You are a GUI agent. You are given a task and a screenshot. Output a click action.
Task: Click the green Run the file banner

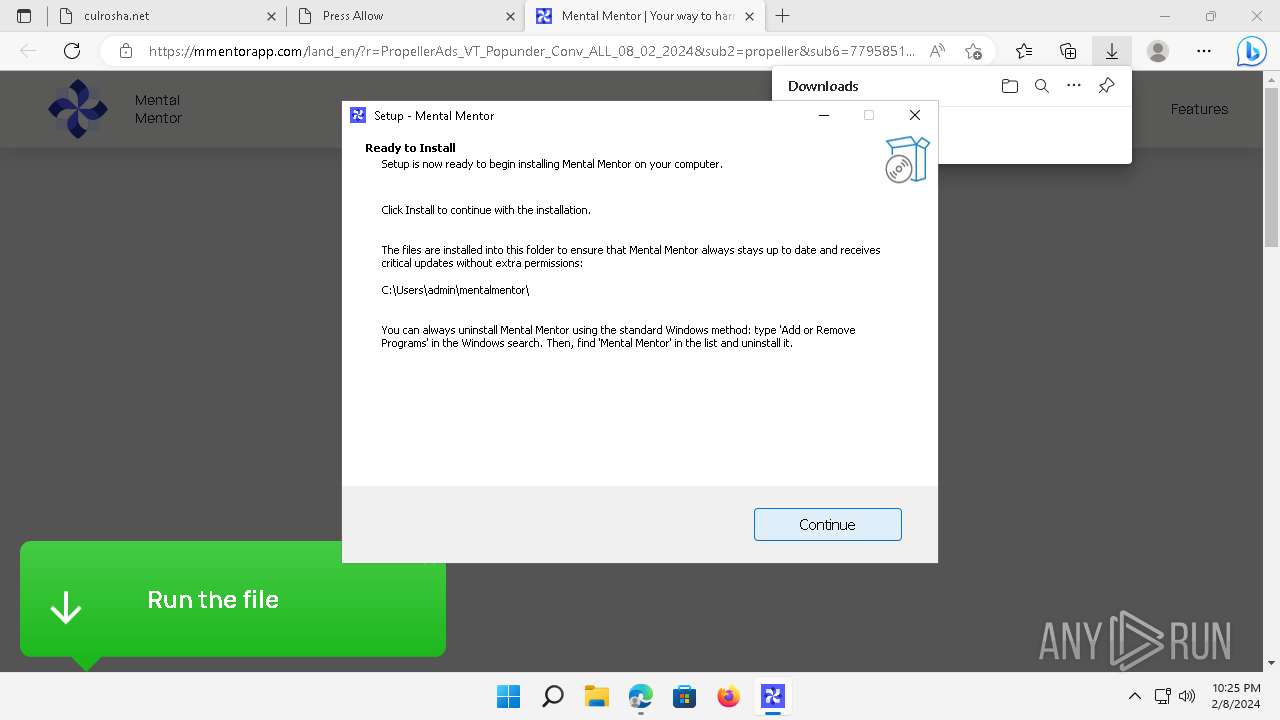click(x=233, y=600)
